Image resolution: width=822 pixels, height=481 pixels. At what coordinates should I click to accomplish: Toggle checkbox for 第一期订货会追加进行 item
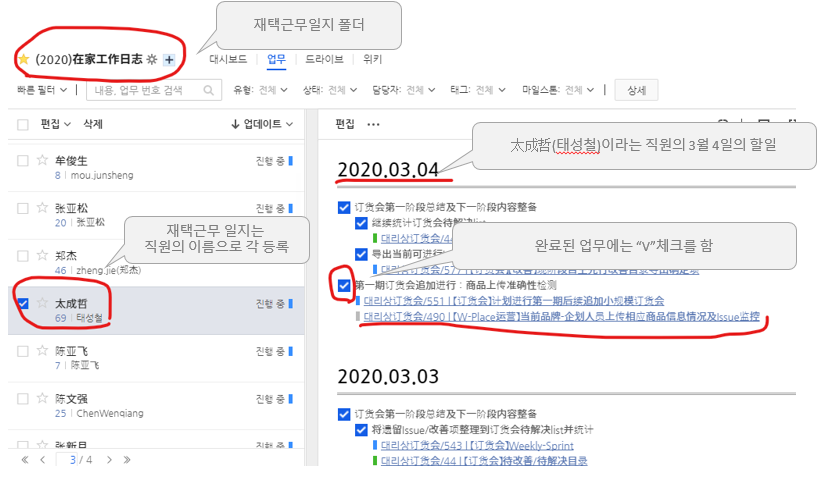point(344,286)
